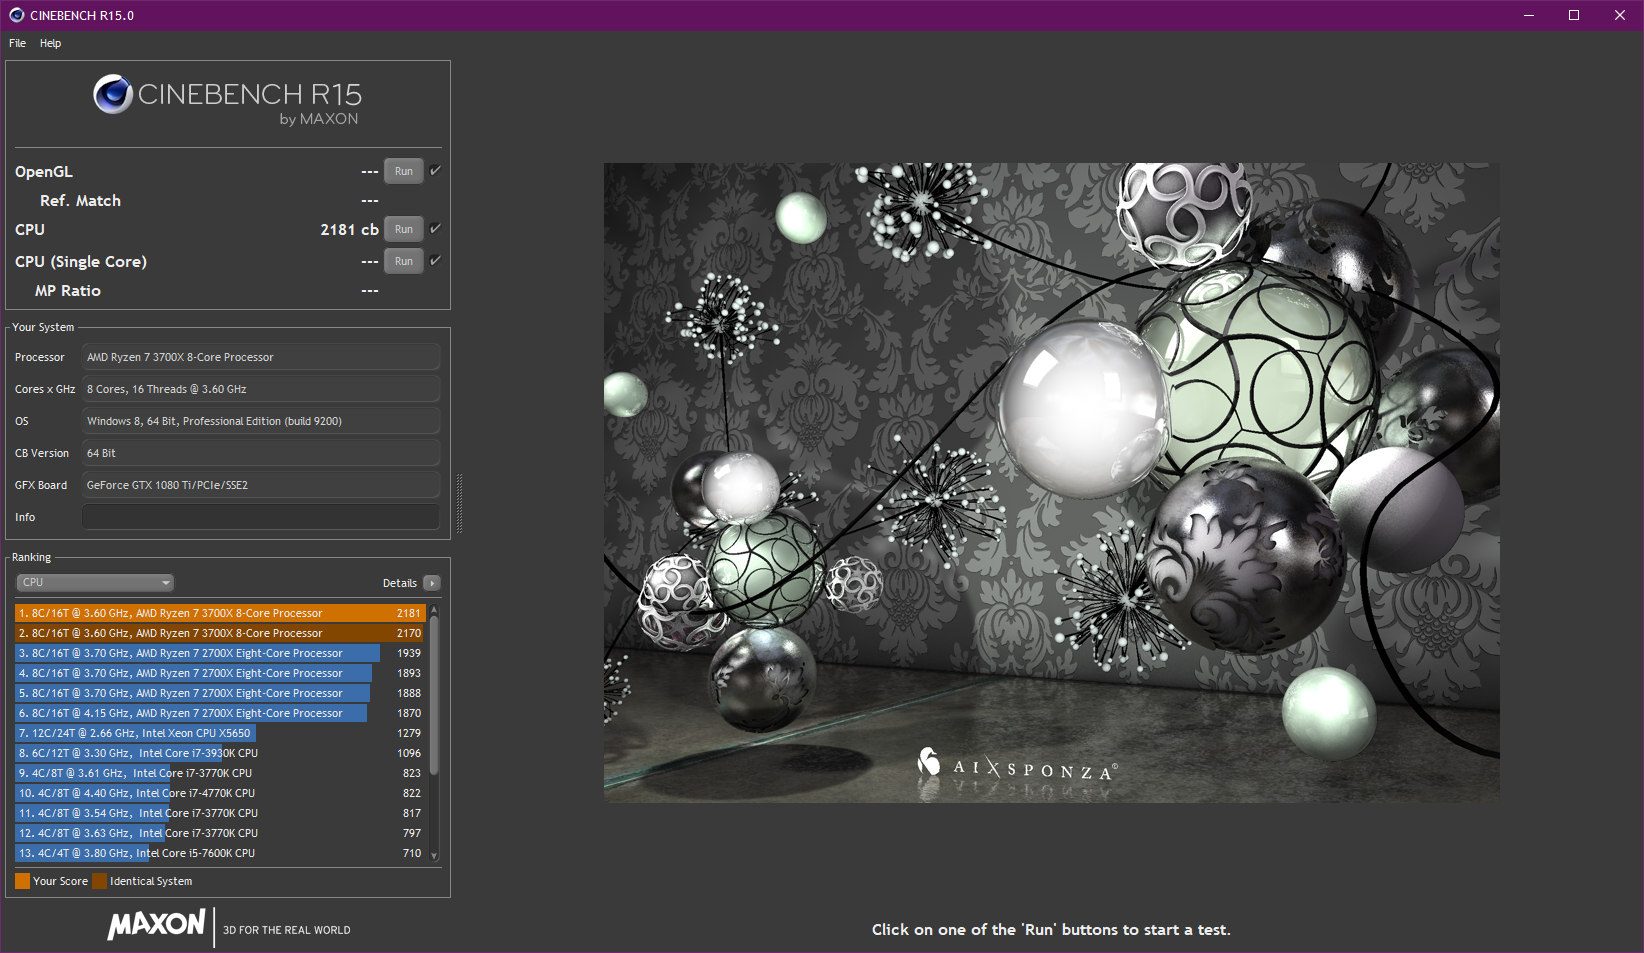
Task: Click the 2181 cb CPU score
Action: [349, 229]
